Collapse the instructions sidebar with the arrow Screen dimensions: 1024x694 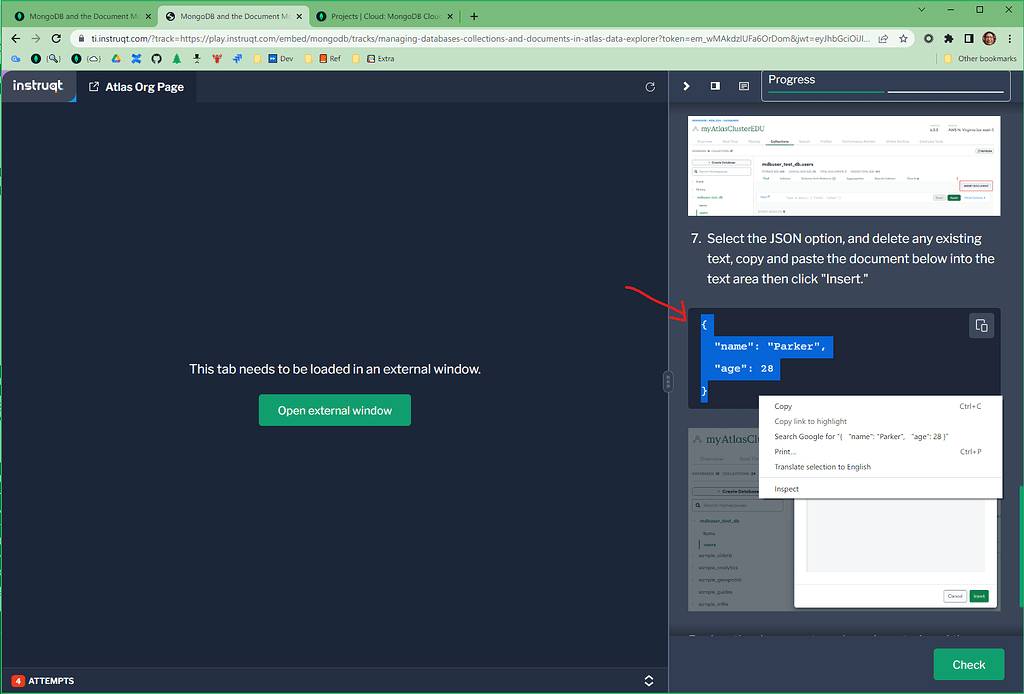(x=686, y=87)
